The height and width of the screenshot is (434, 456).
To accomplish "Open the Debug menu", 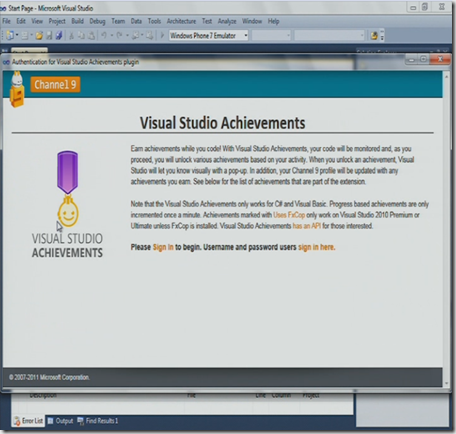I will [x=97, y=21].
